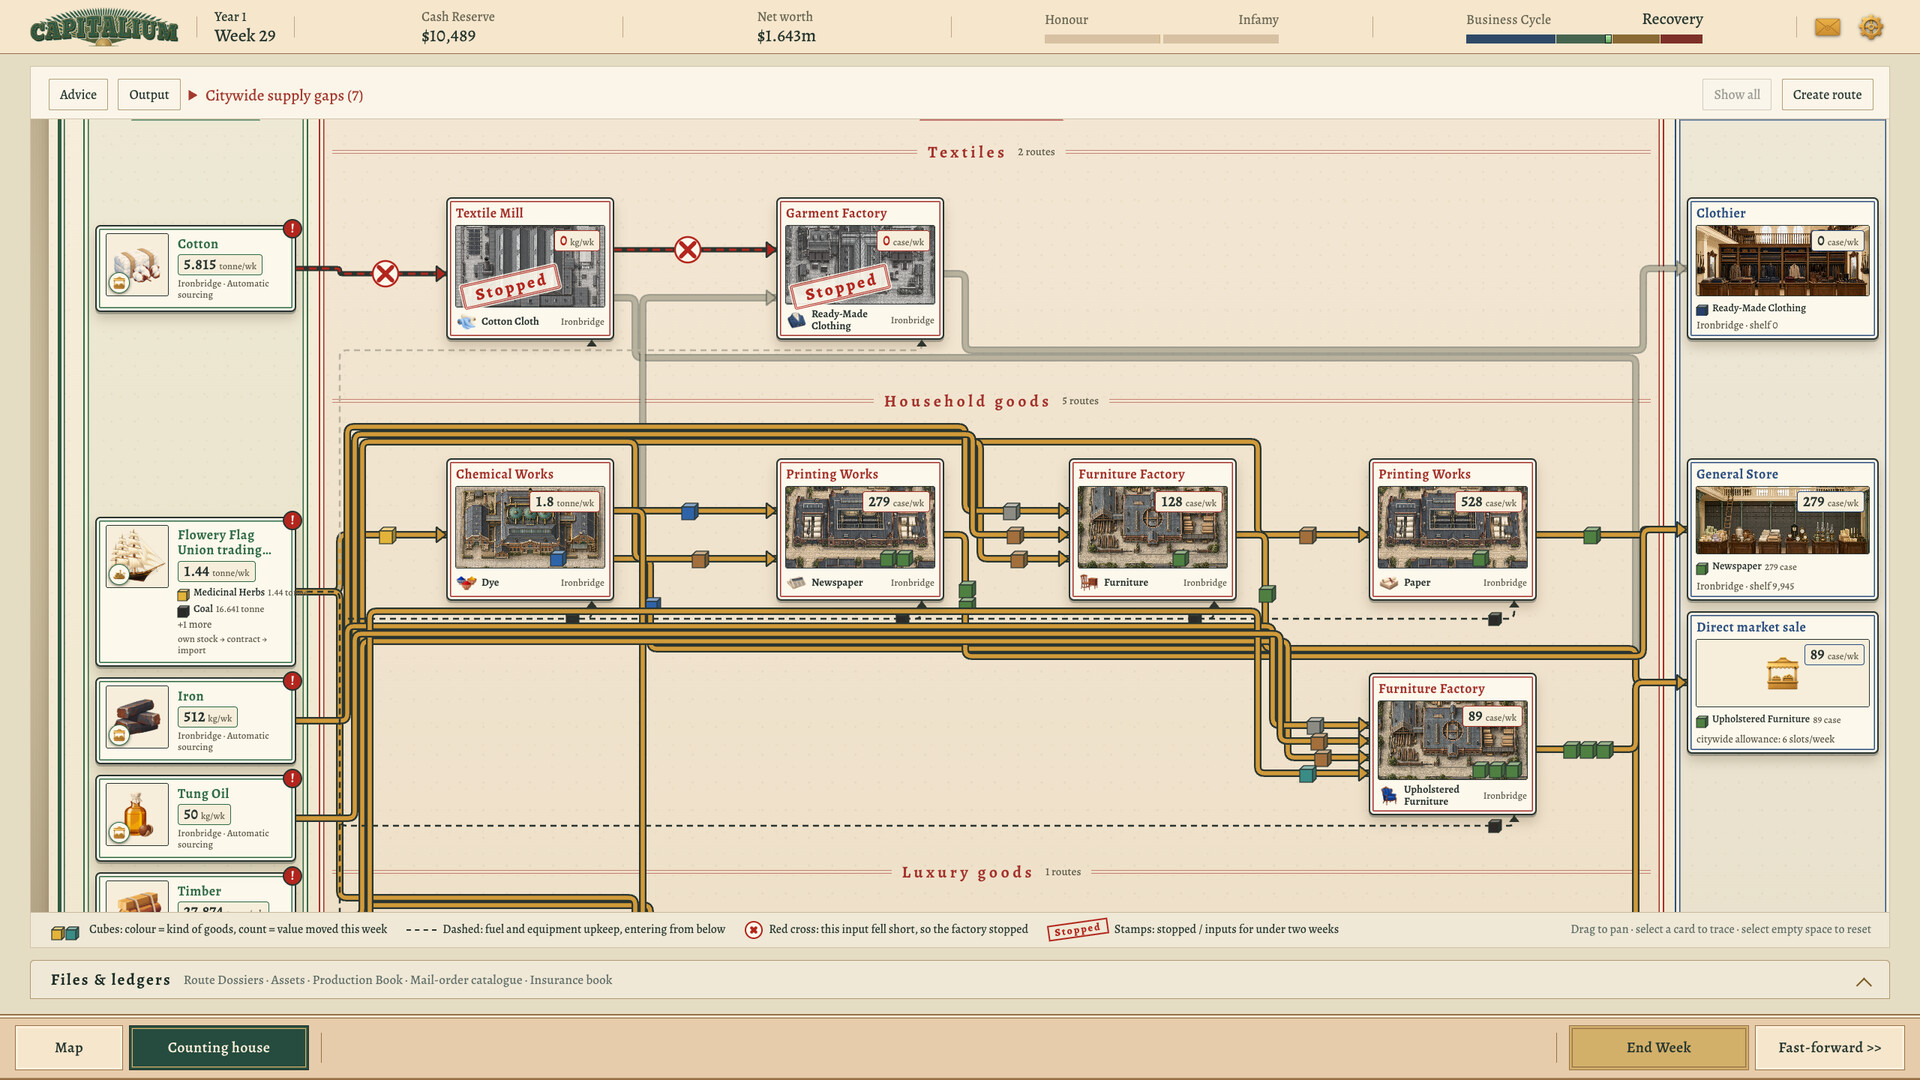
Task: Click the Direct market sale stall icon
Action: pos(1782,673)
